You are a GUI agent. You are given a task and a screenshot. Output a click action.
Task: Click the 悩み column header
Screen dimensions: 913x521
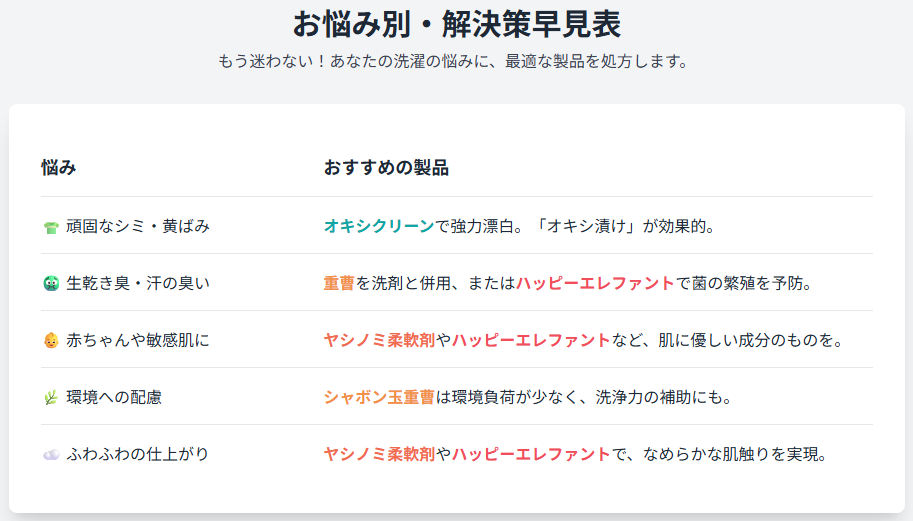pos(59,168)
